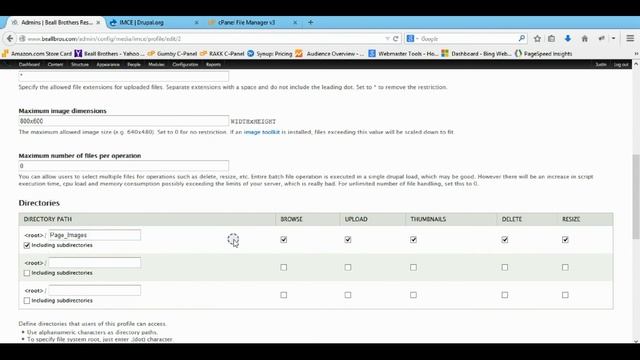This screenshot has height=360, width=640.
Task: Open the Reports admin menu item
Action: [213, 64]
